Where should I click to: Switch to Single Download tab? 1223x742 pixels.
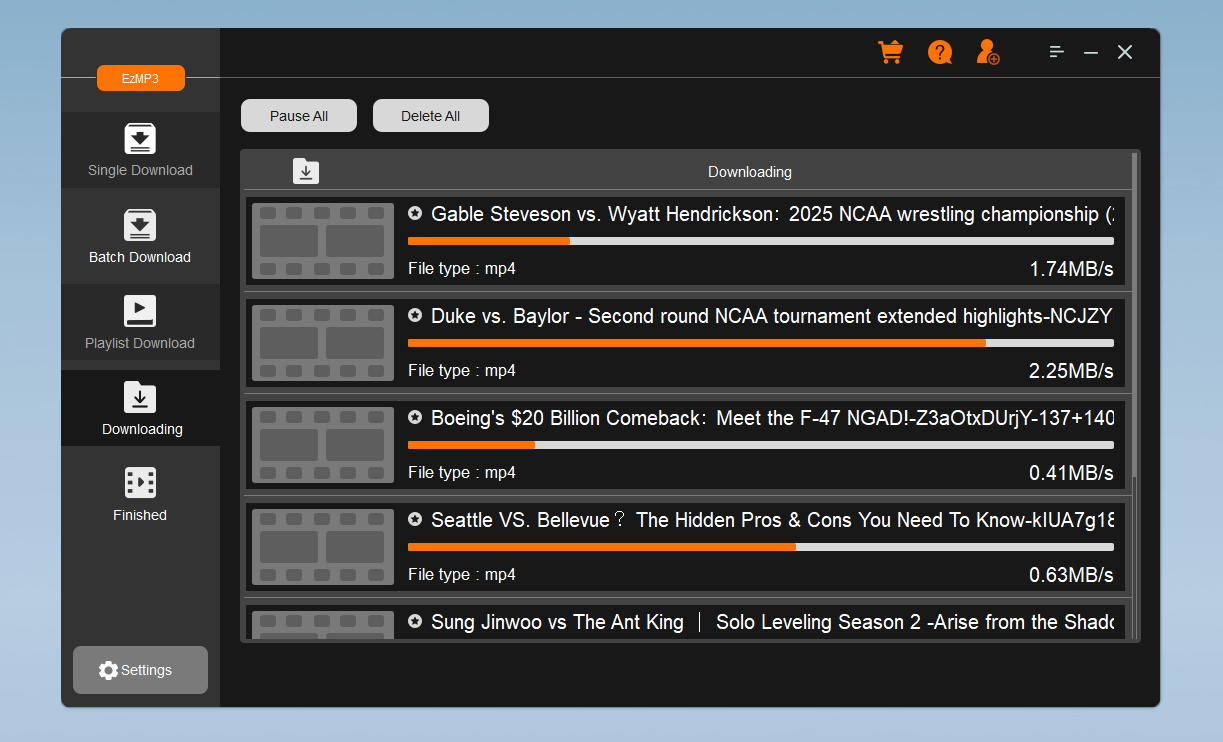[140, 150]
